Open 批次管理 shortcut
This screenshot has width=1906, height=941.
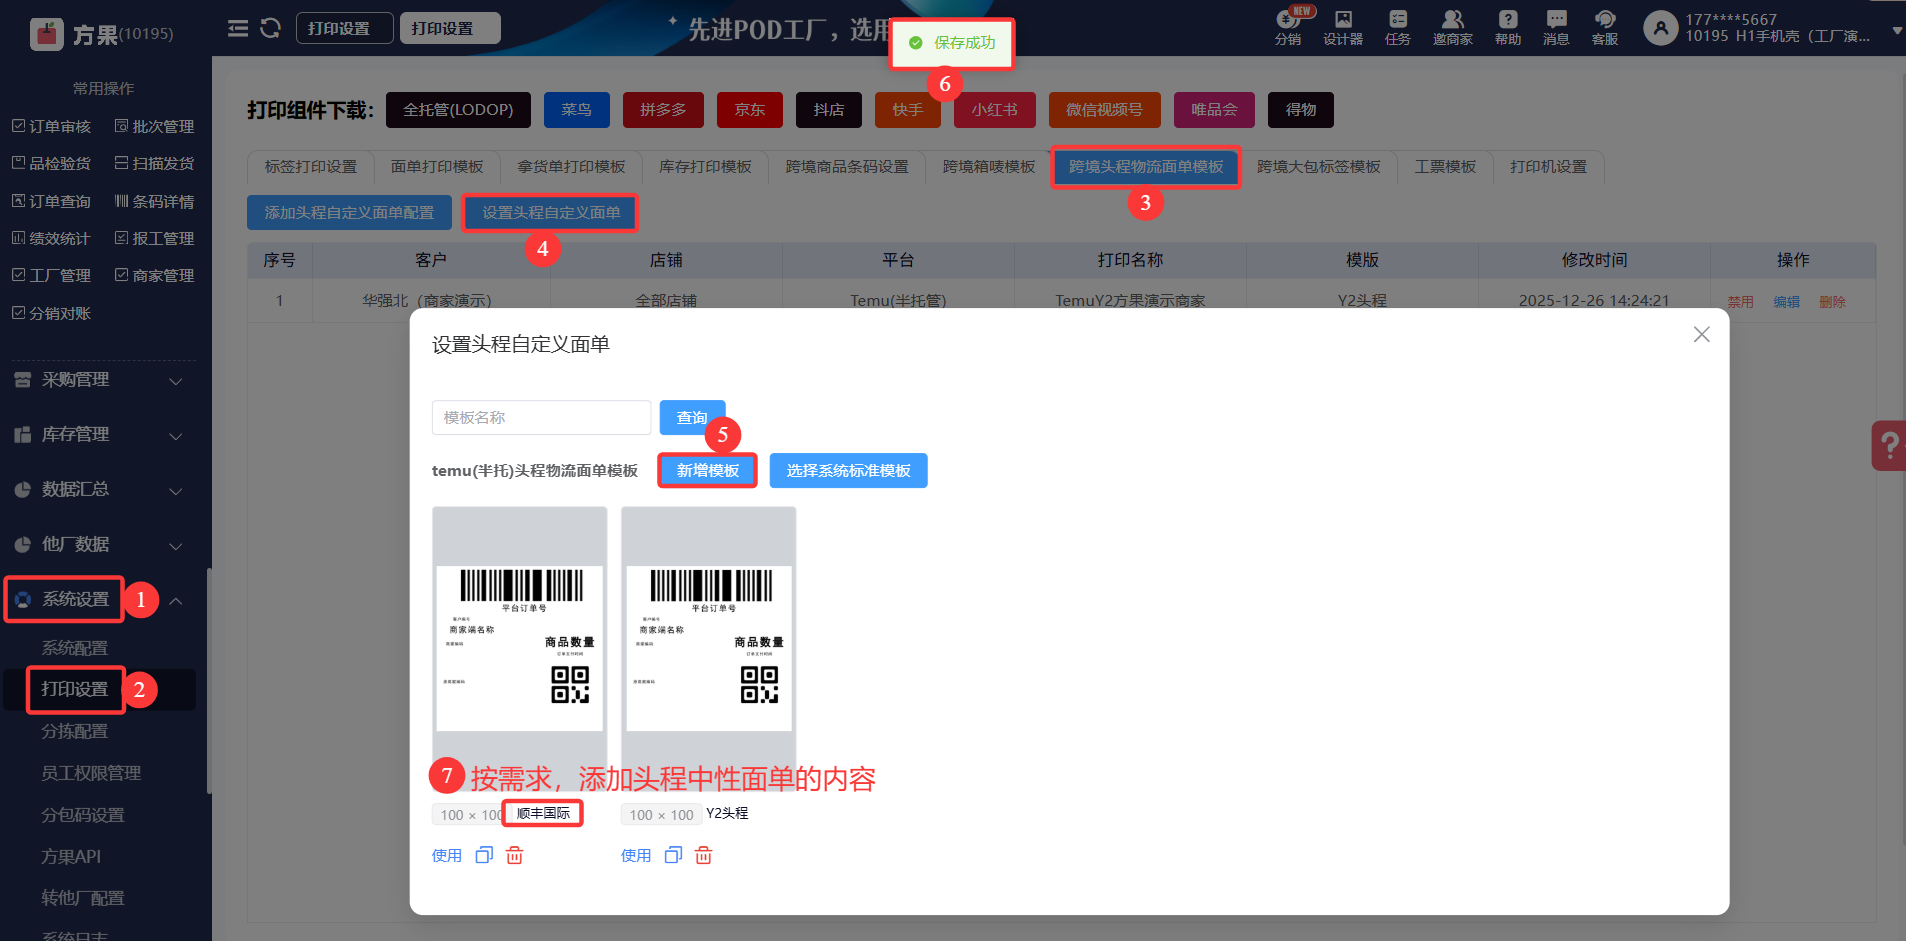pos(154,126)
